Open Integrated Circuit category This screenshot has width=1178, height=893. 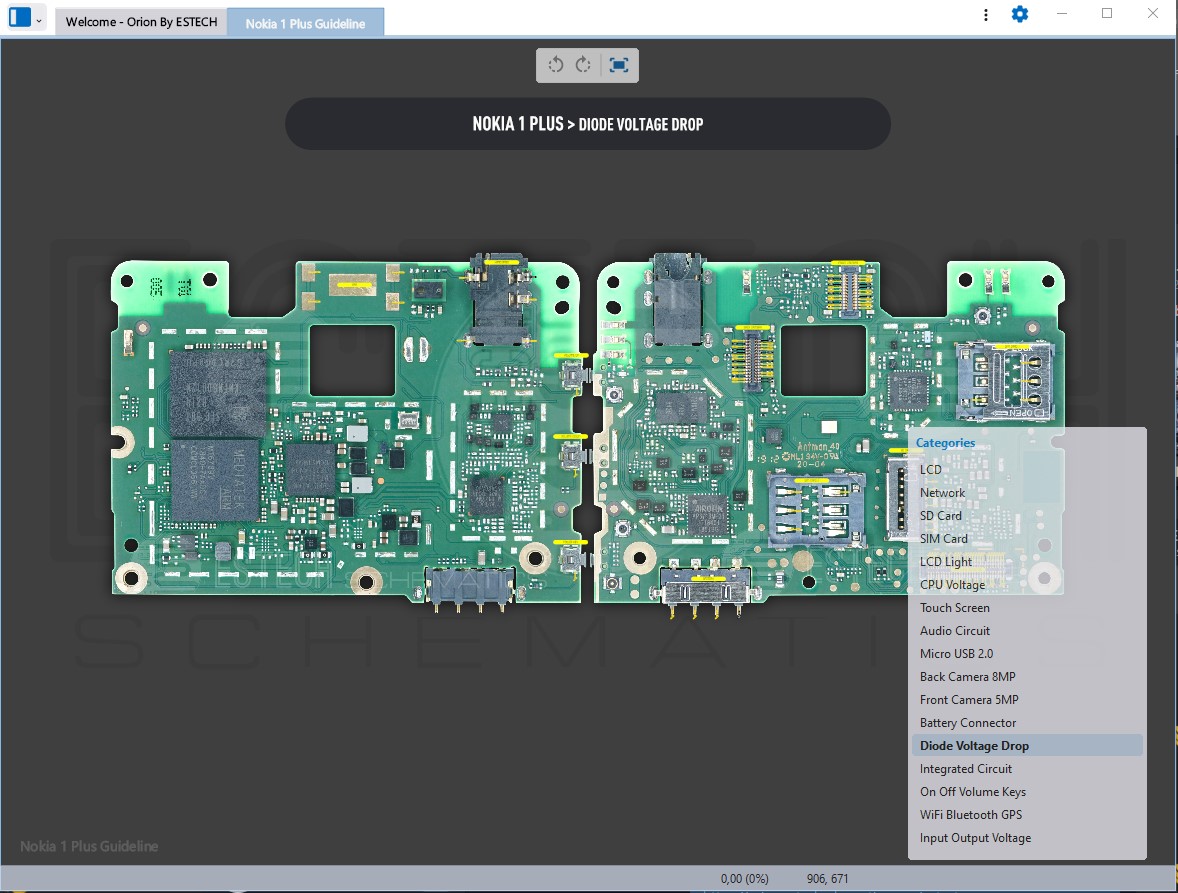(965, 768)
